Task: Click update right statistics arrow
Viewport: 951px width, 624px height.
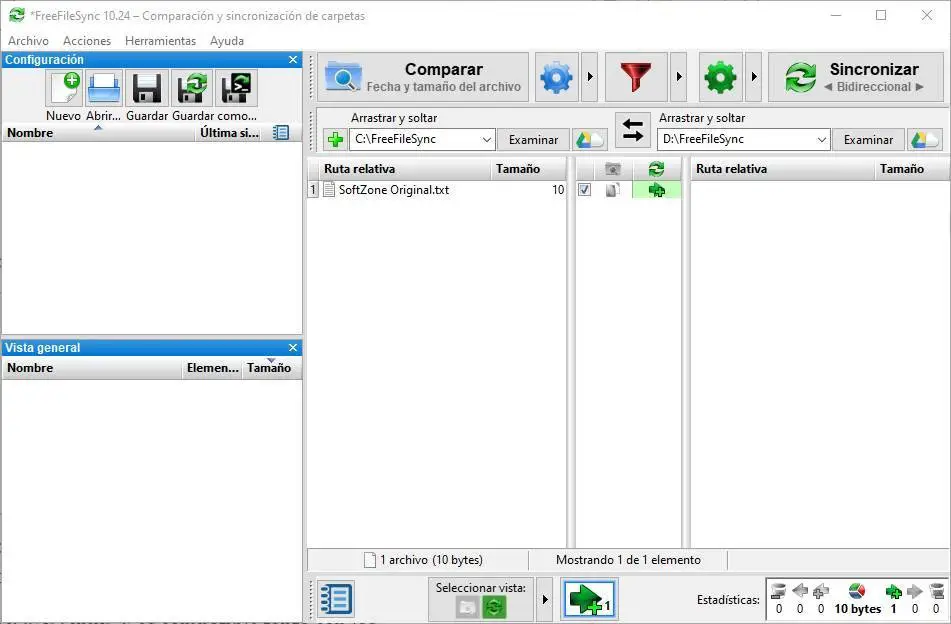Action: click(915, 591)
